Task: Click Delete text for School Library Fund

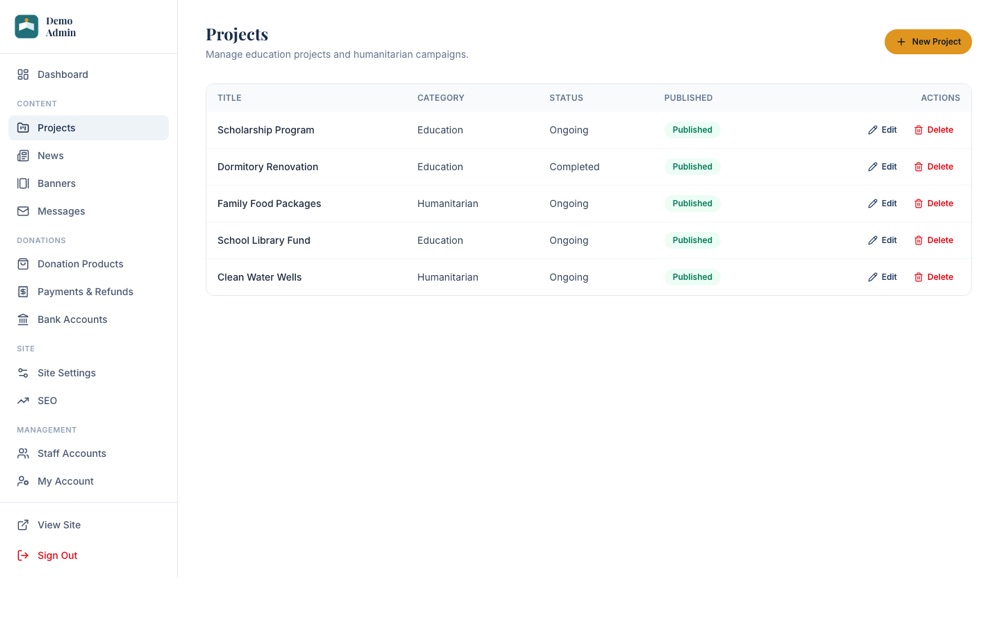Action: (x=940, y=240)
